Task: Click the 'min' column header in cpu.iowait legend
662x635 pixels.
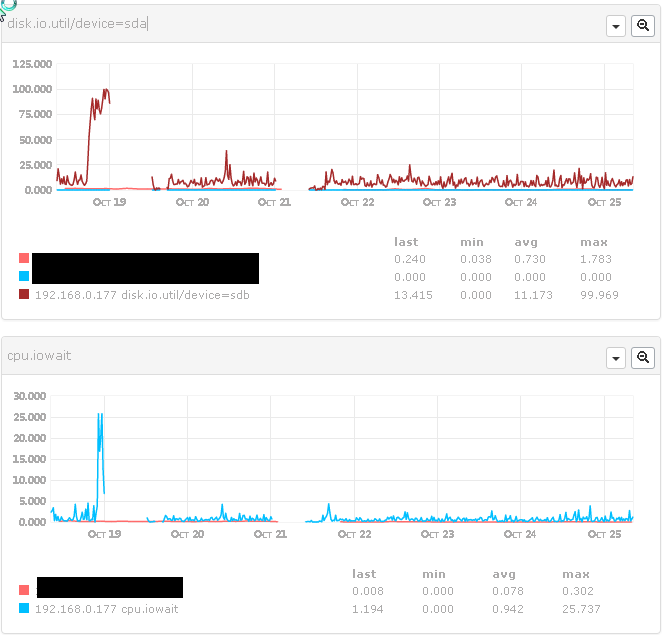Action: click(x=434, y=574)
